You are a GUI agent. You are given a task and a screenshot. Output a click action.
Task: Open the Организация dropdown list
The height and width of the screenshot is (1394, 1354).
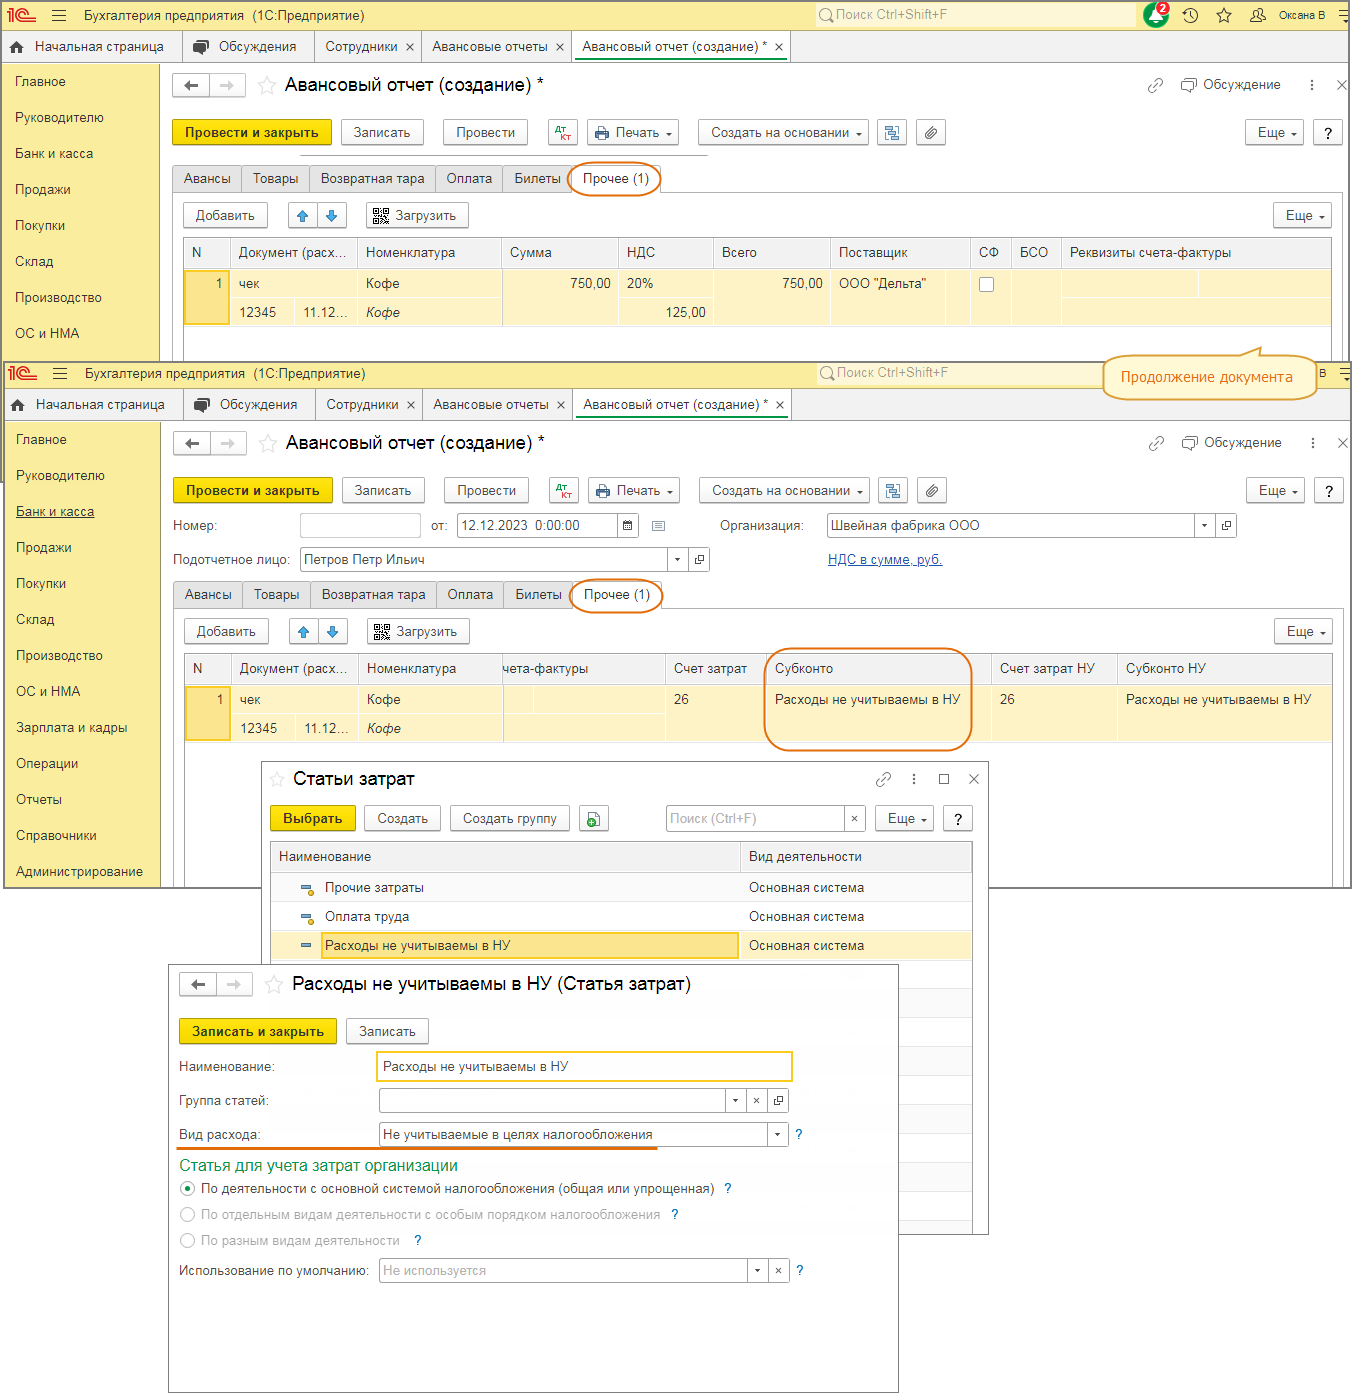click(1205, 526)
